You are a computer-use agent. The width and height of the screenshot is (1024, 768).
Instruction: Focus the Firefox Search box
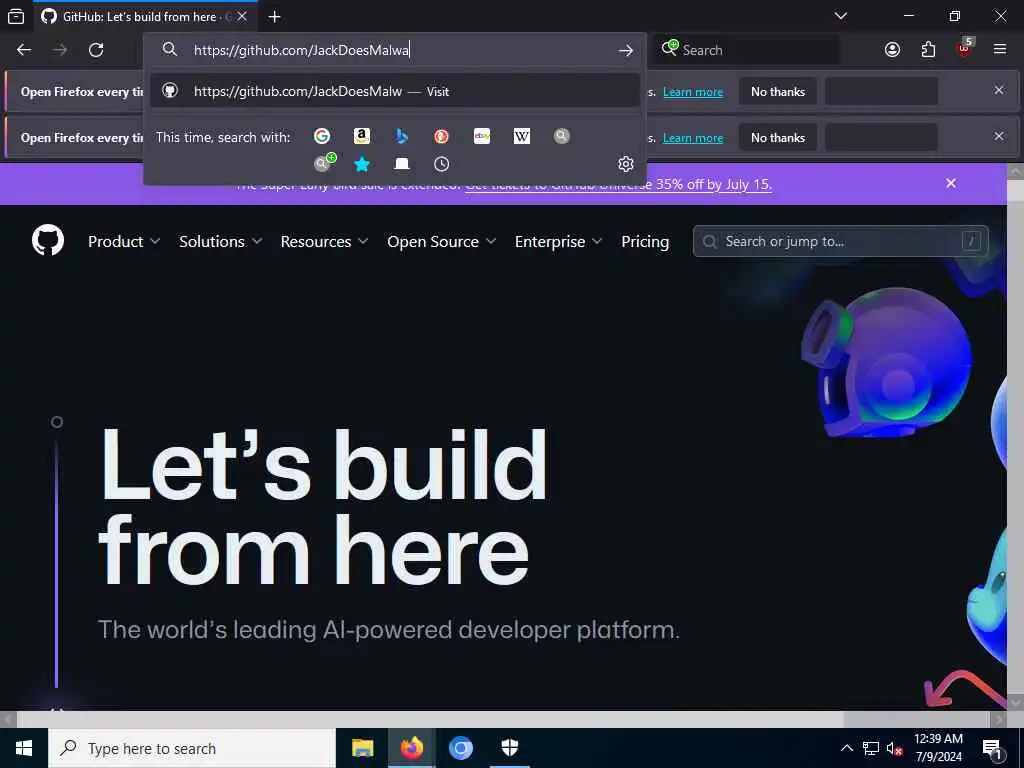(746, 50)
